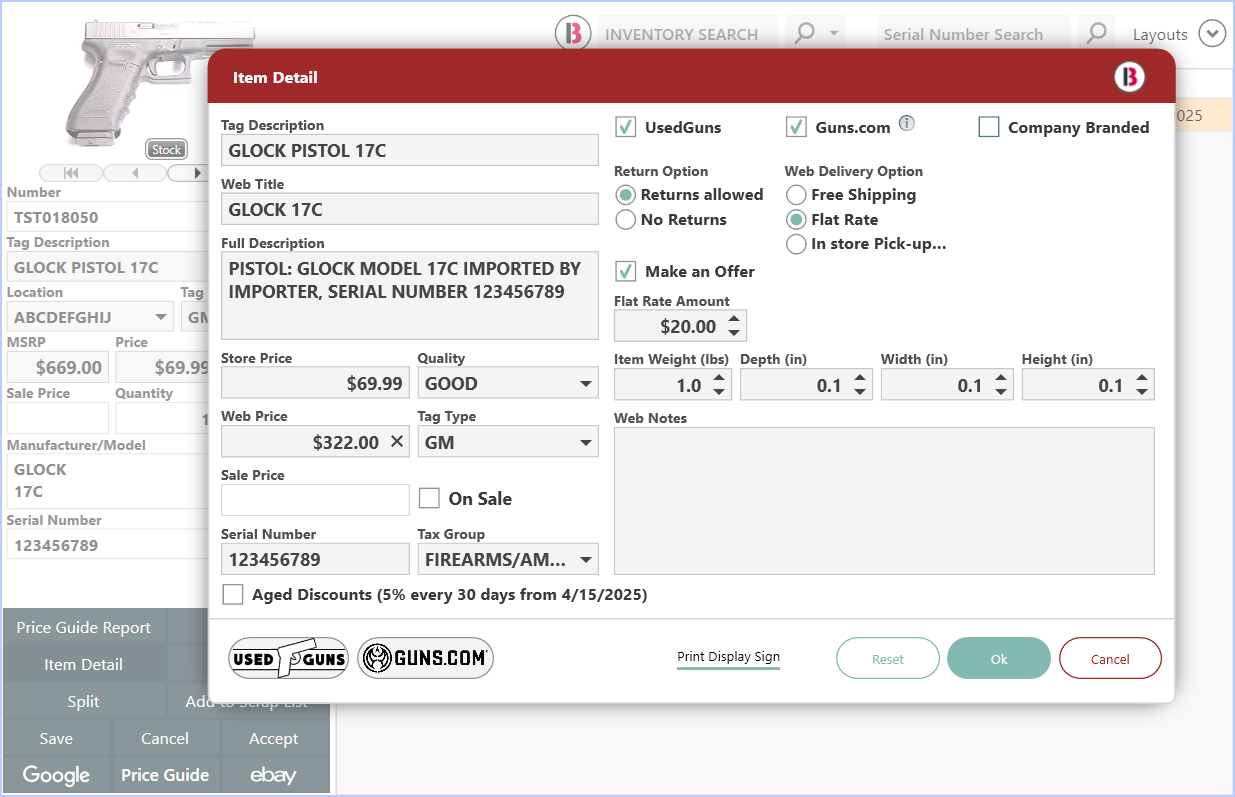Click the Save button

pos(56,739)
